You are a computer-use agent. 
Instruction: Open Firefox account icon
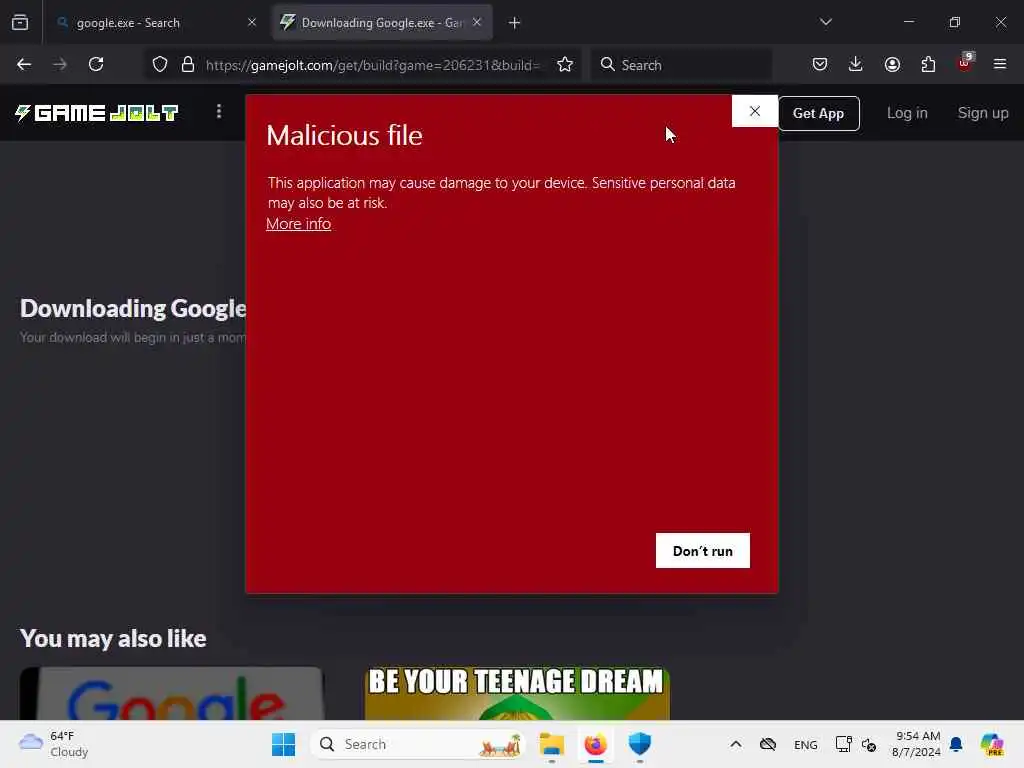pyautogui.click(x=892, y=64)
